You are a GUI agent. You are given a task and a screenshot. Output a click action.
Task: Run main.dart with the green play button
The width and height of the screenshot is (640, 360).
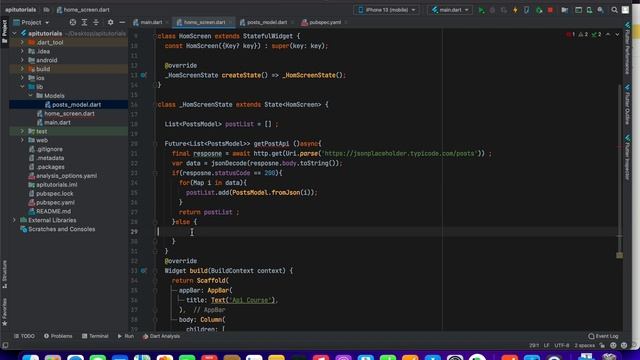[482, 10]
